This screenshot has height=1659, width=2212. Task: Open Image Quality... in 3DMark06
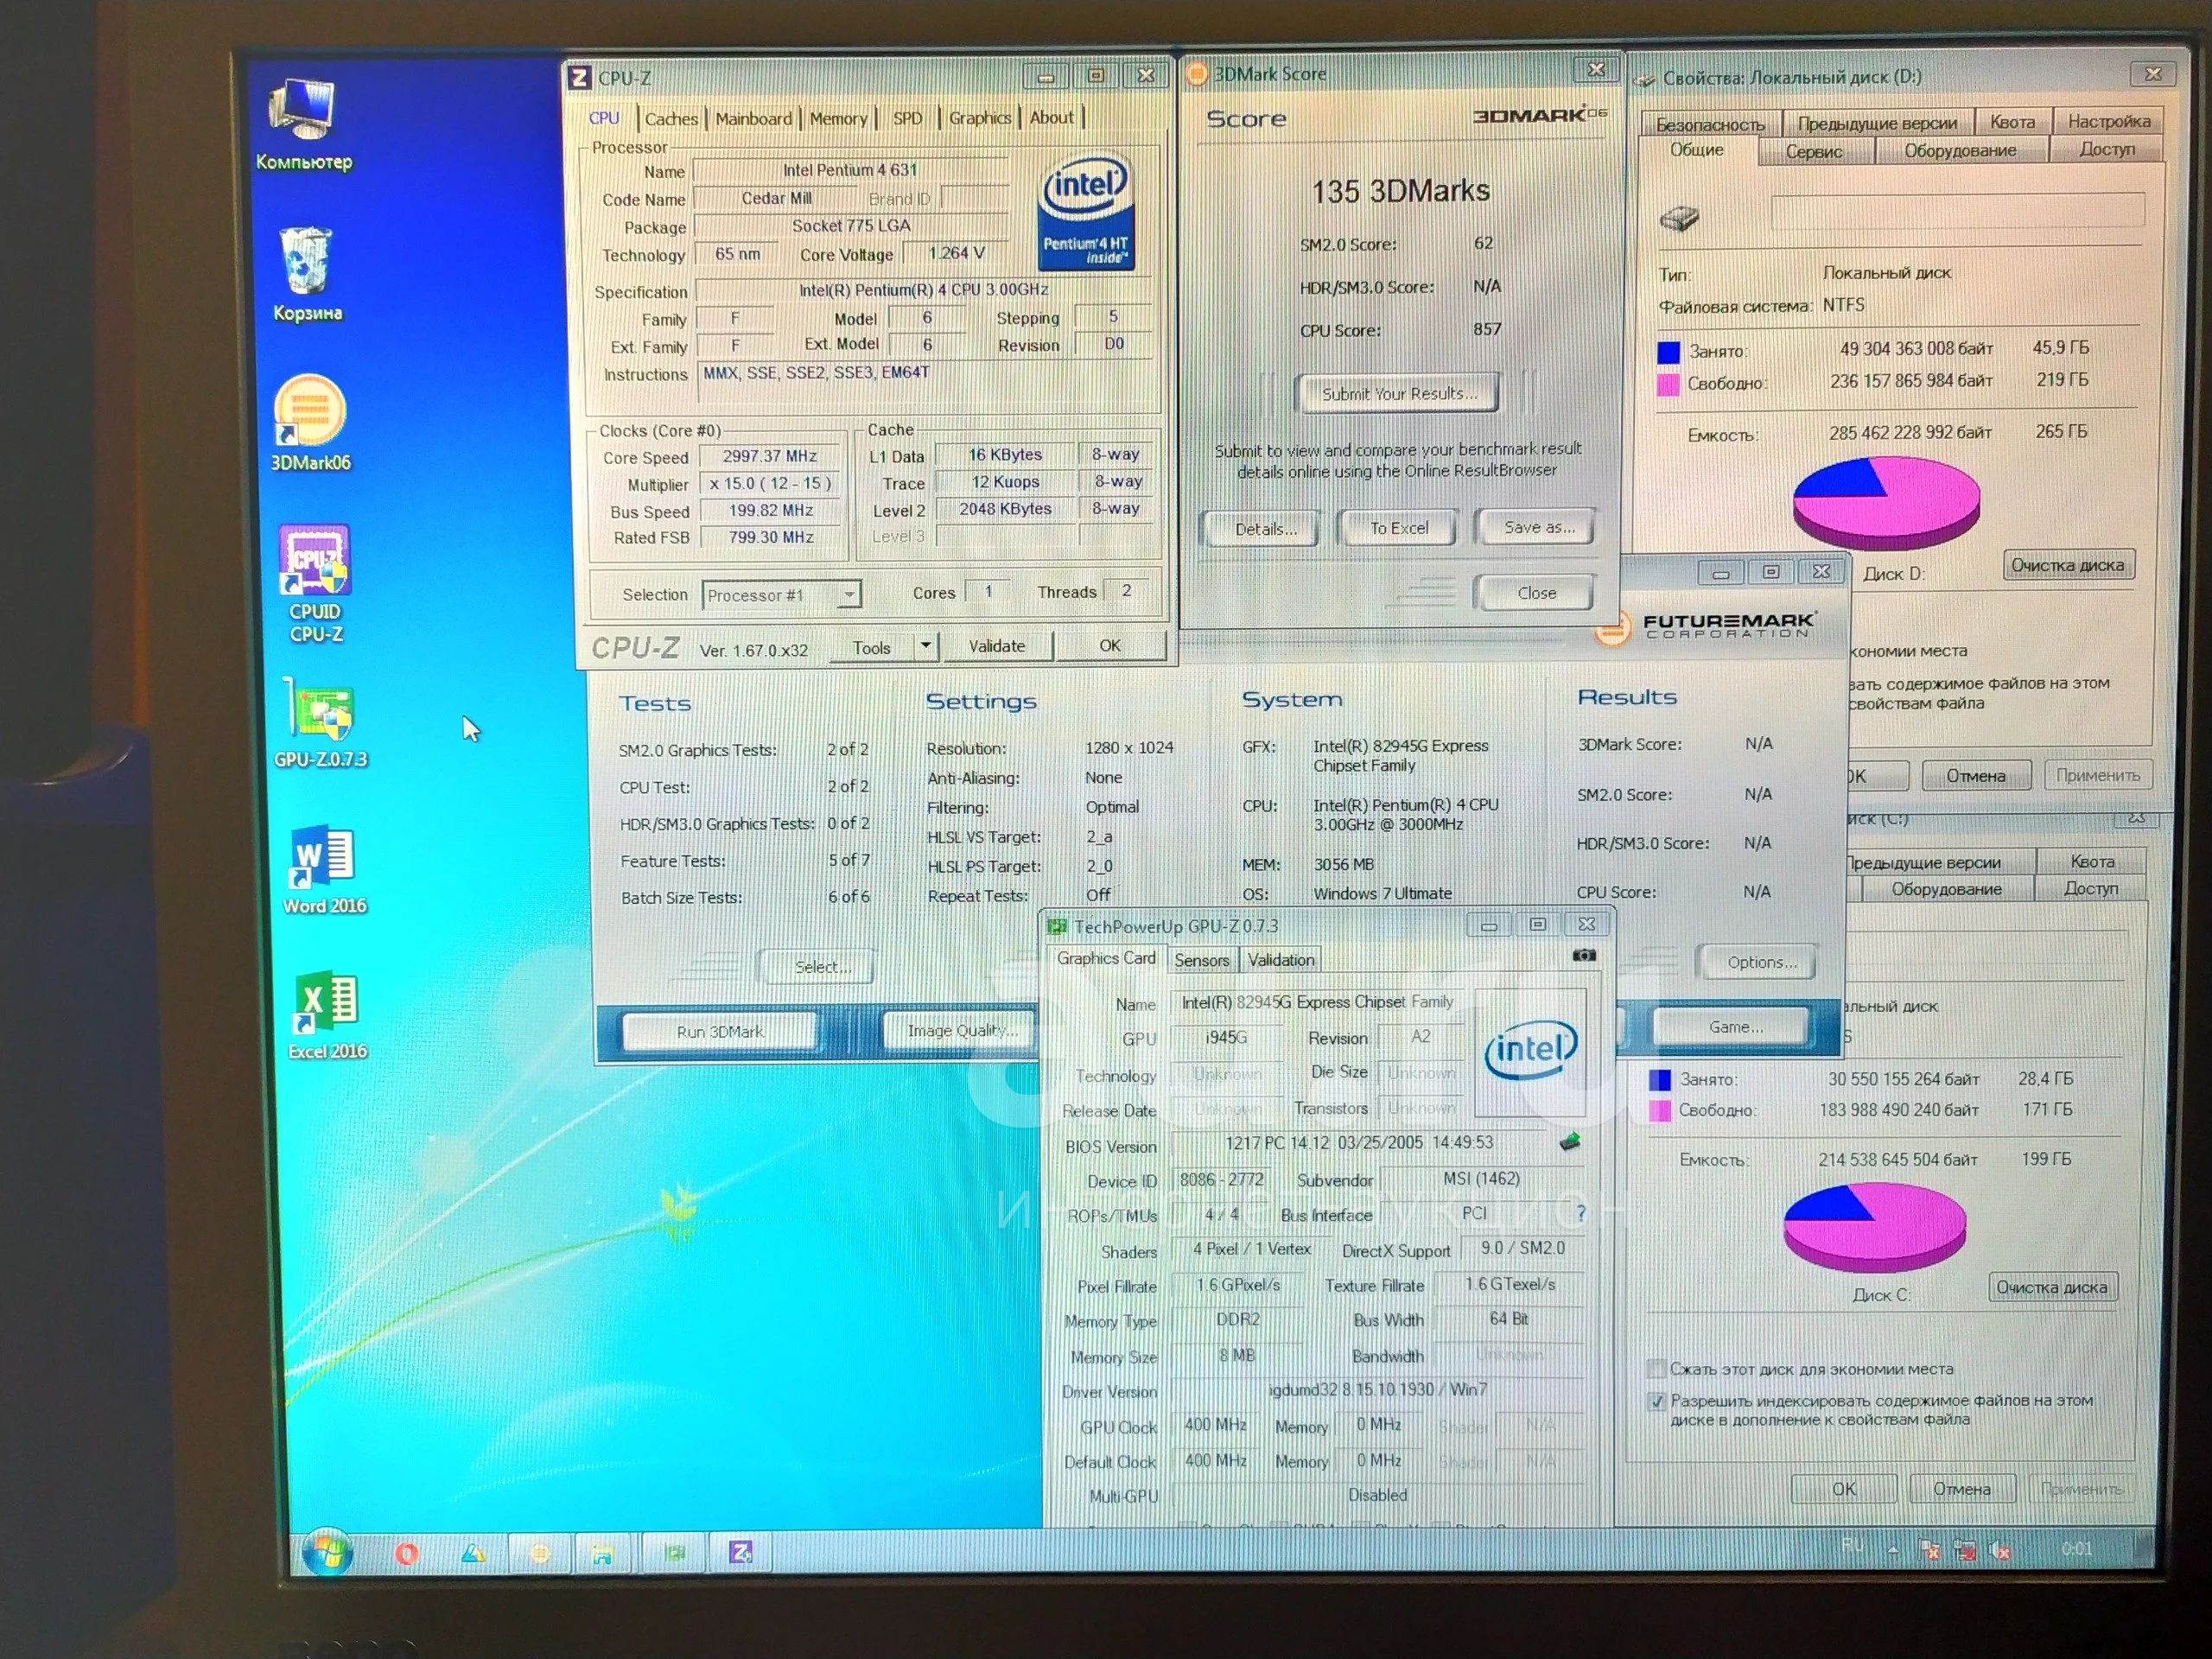click(x=962, y=1030)
